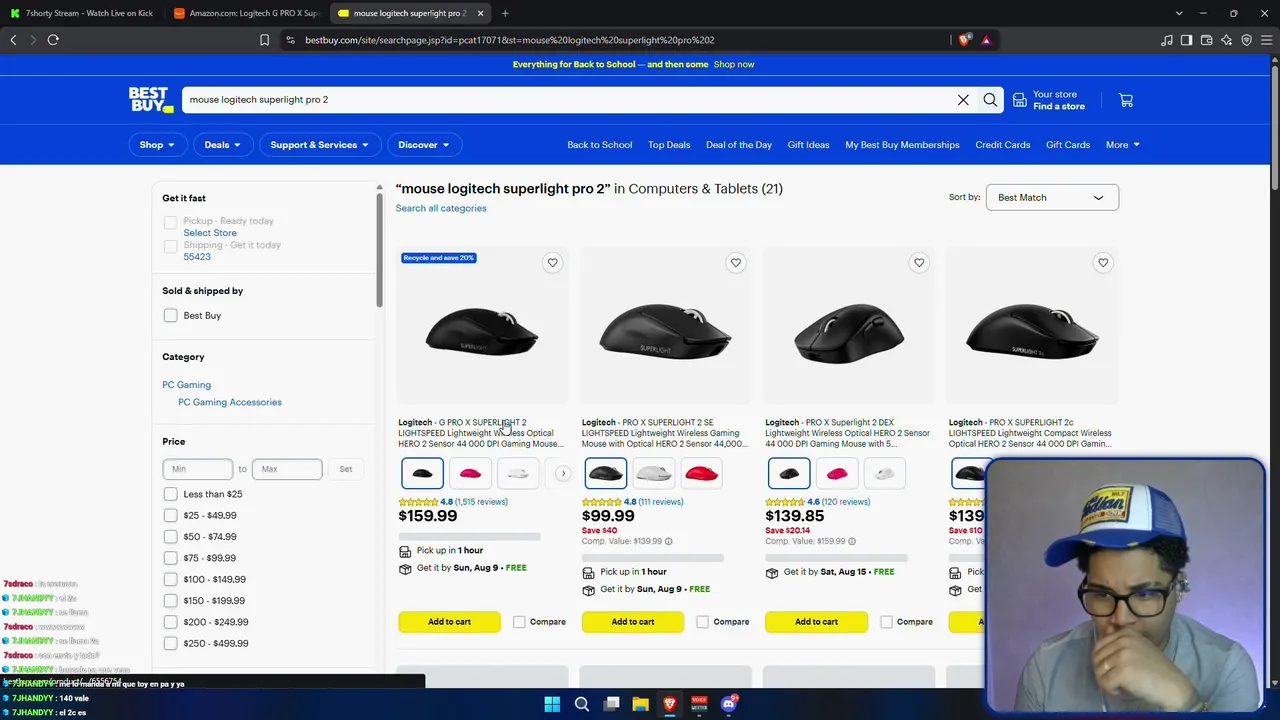Open Gift Ideas page
The width and height of the screenshot is (1280, 720).
[x=808, y=145]
